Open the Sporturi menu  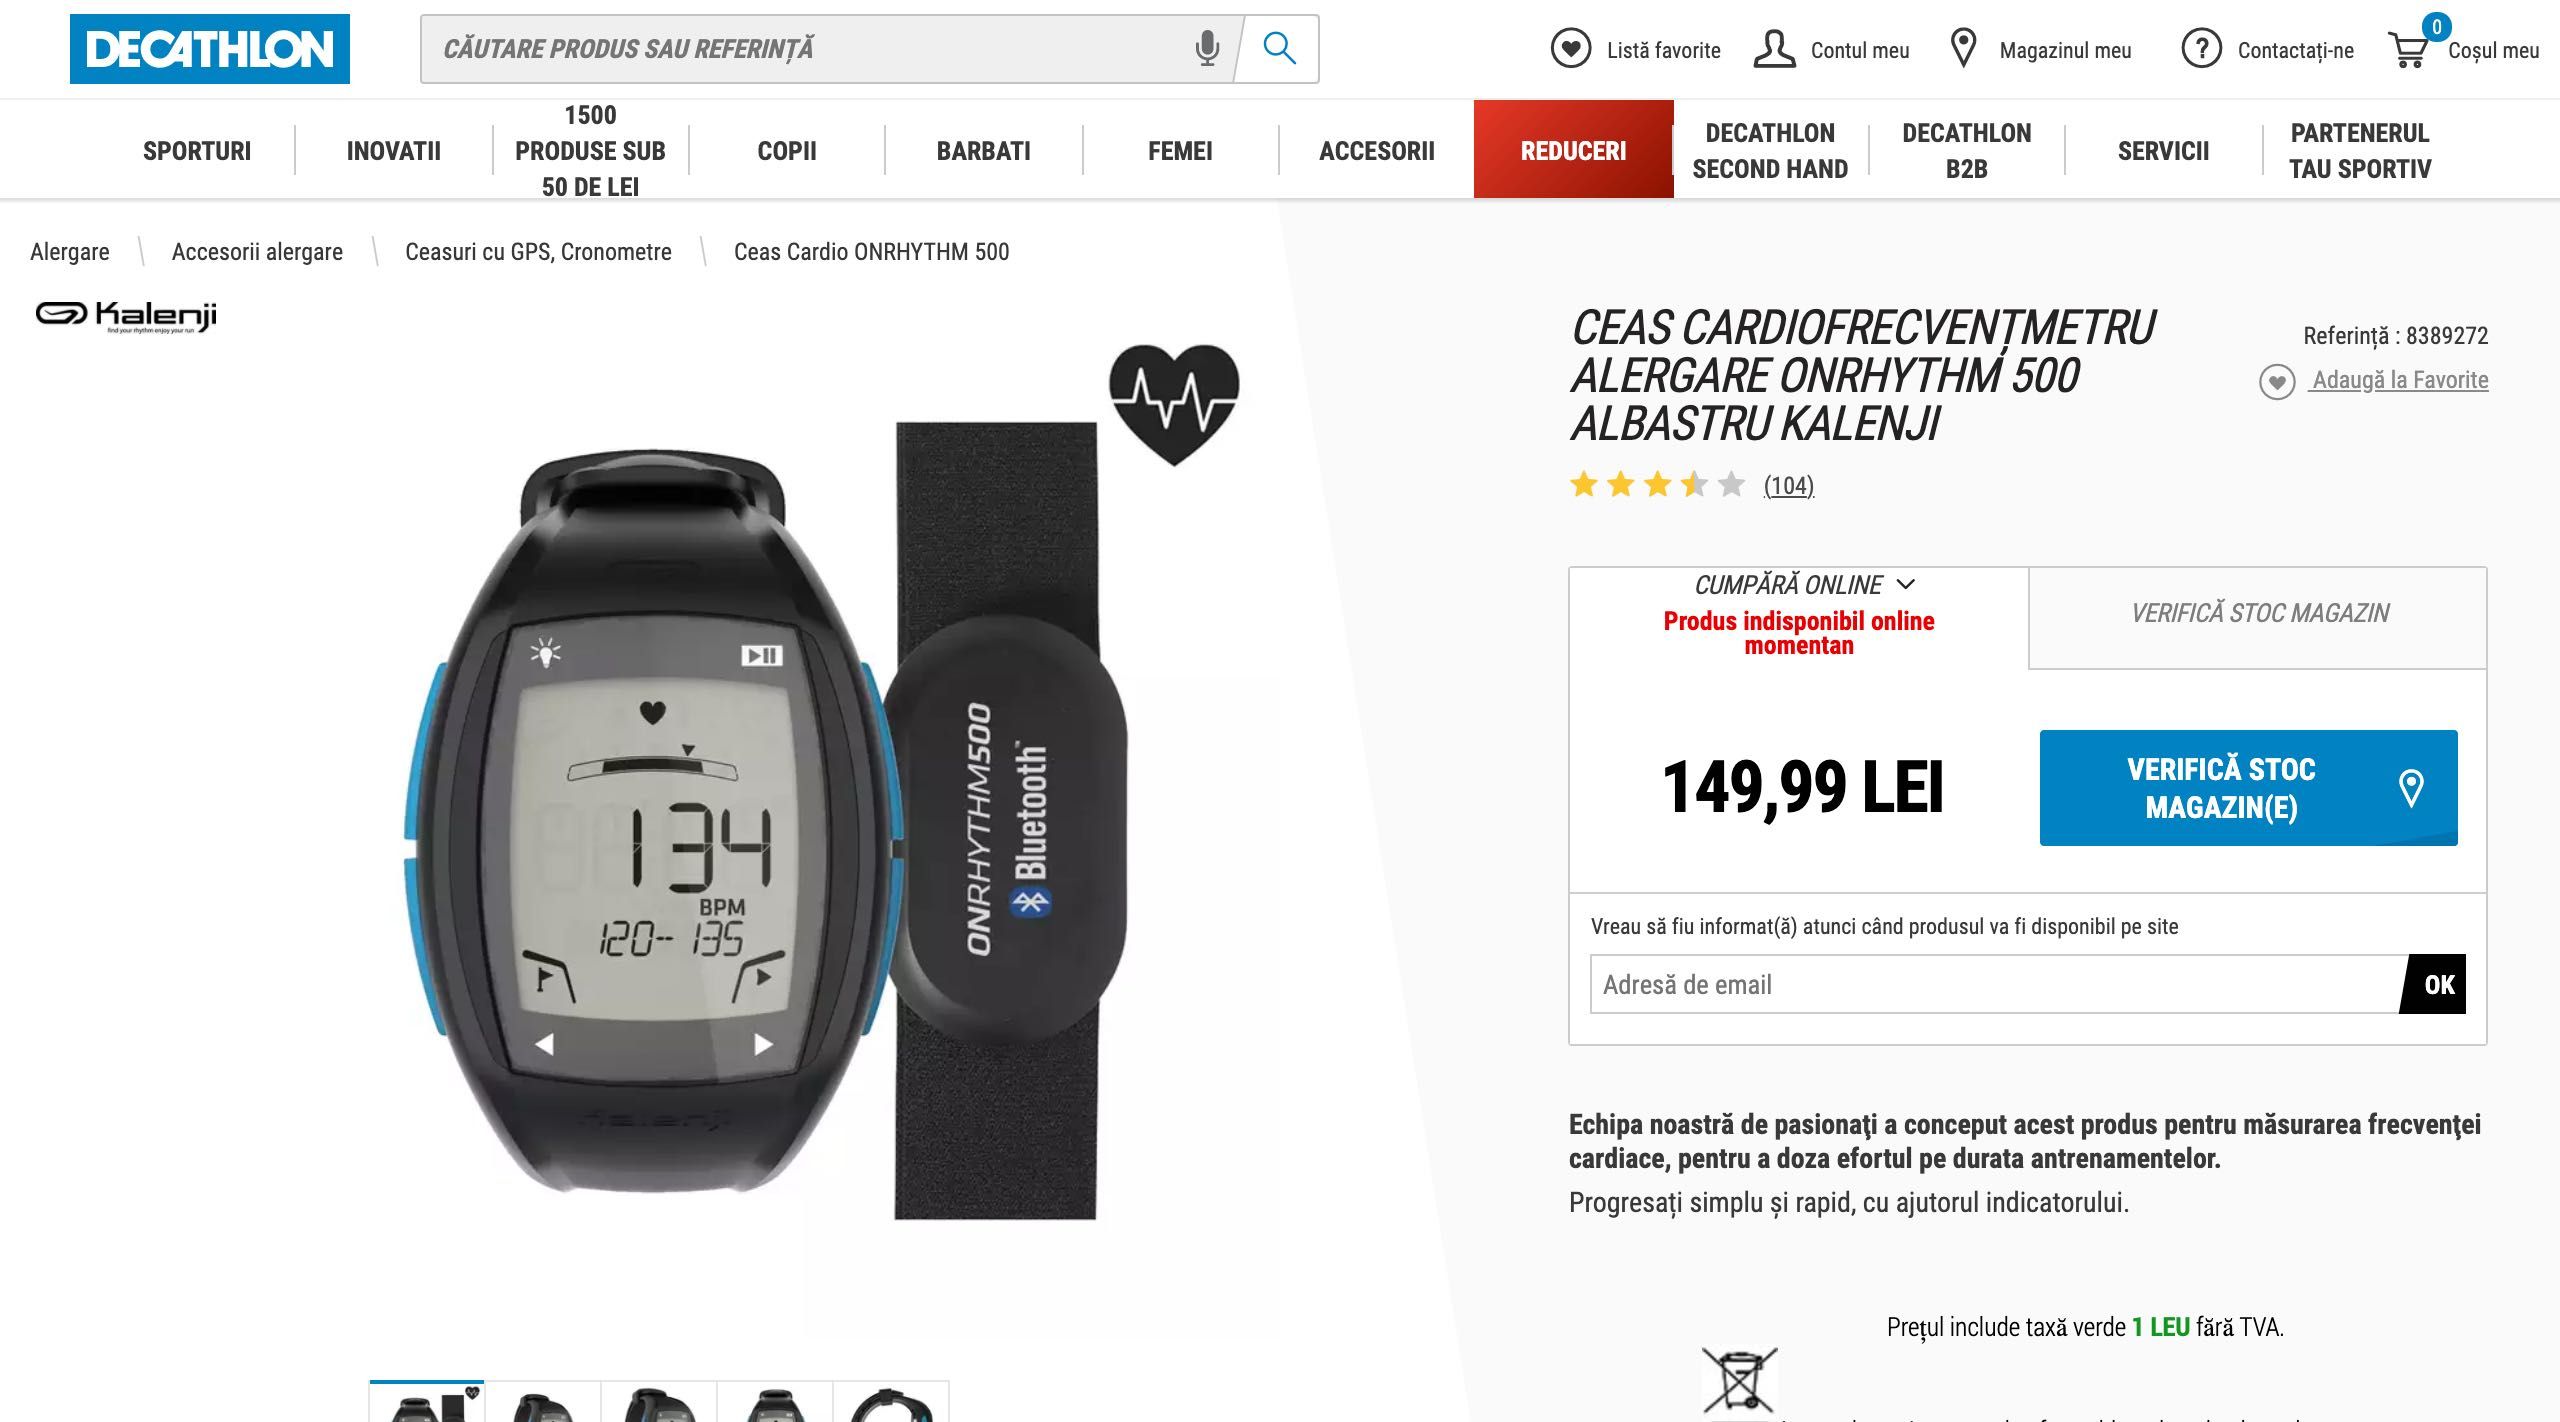[197, 151]
